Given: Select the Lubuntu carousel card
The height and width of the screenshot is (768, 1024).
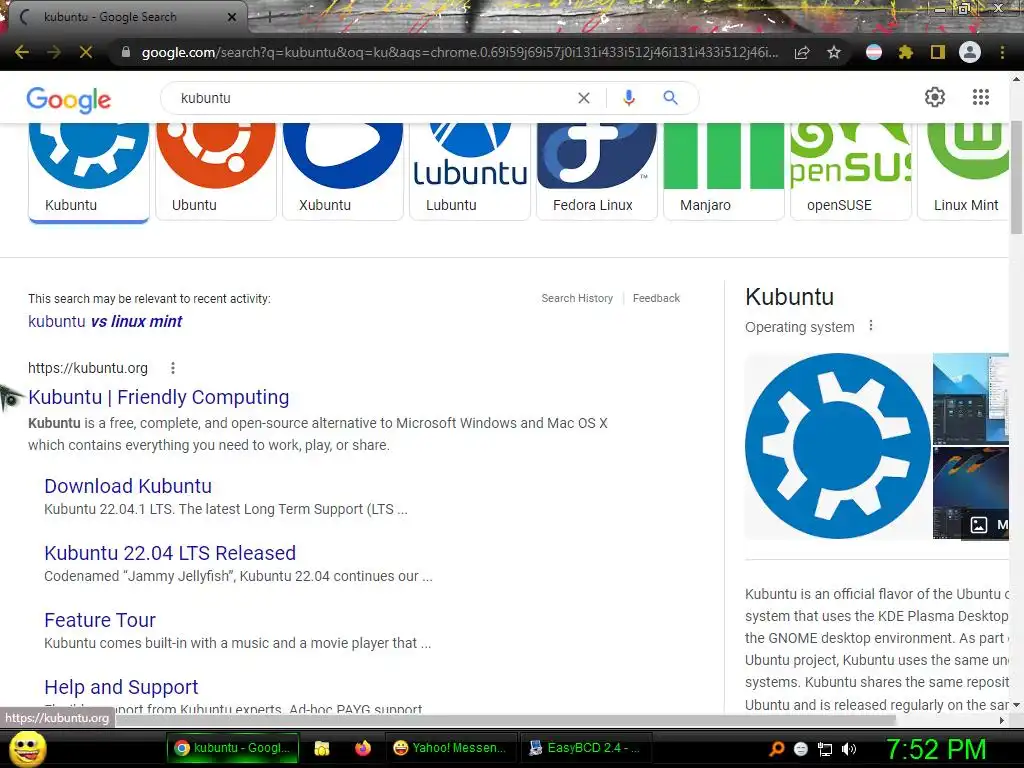Looking at the screenshot, I should pyautogui.click(x=470, y=171).
